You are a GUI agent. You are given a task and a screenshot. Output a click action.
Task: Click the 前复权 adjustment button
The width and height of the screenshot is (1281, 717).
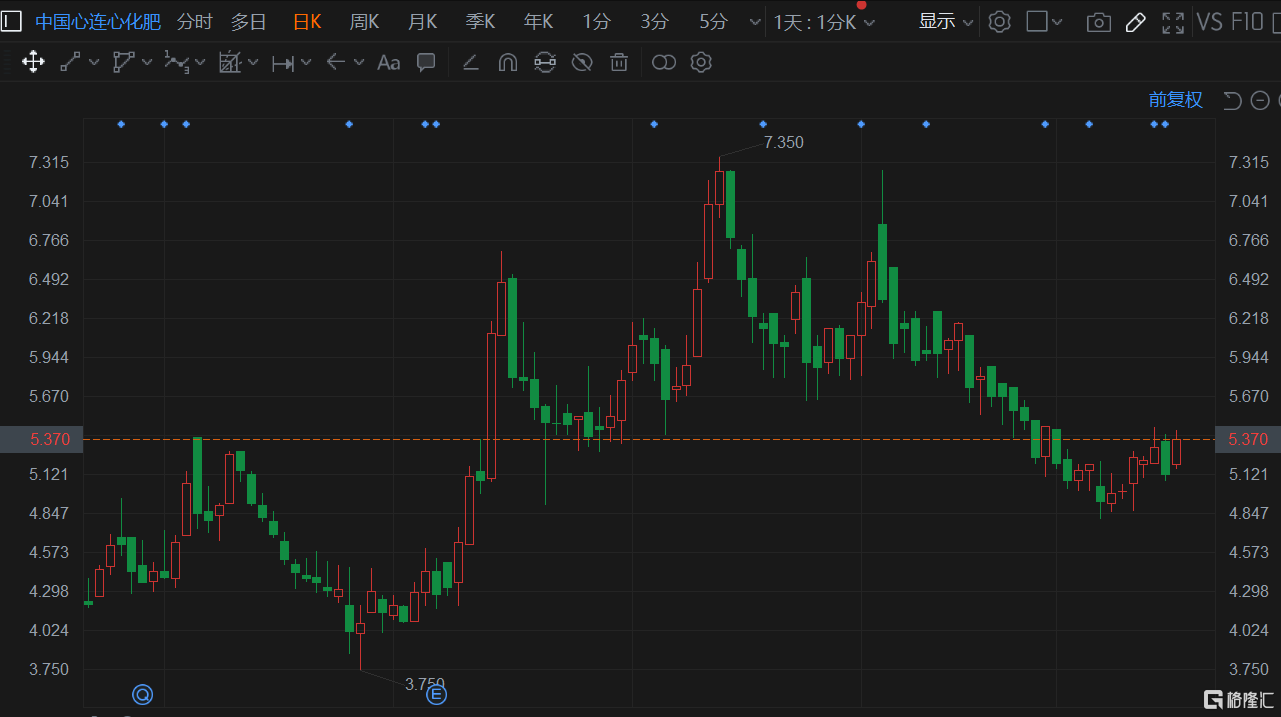click(x=1176, y=100)
